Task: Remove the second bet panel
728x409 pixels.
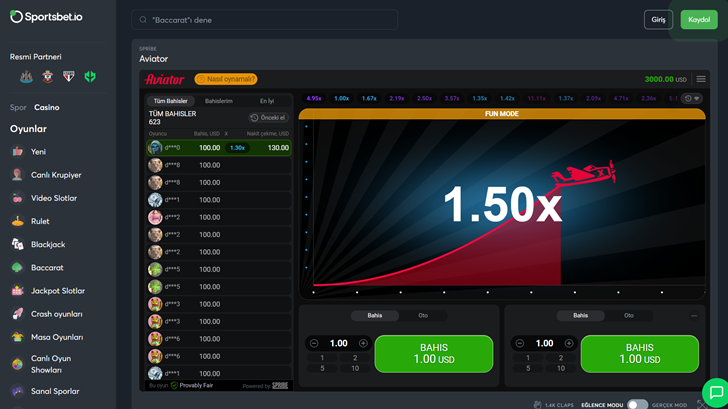Action: 694,316
